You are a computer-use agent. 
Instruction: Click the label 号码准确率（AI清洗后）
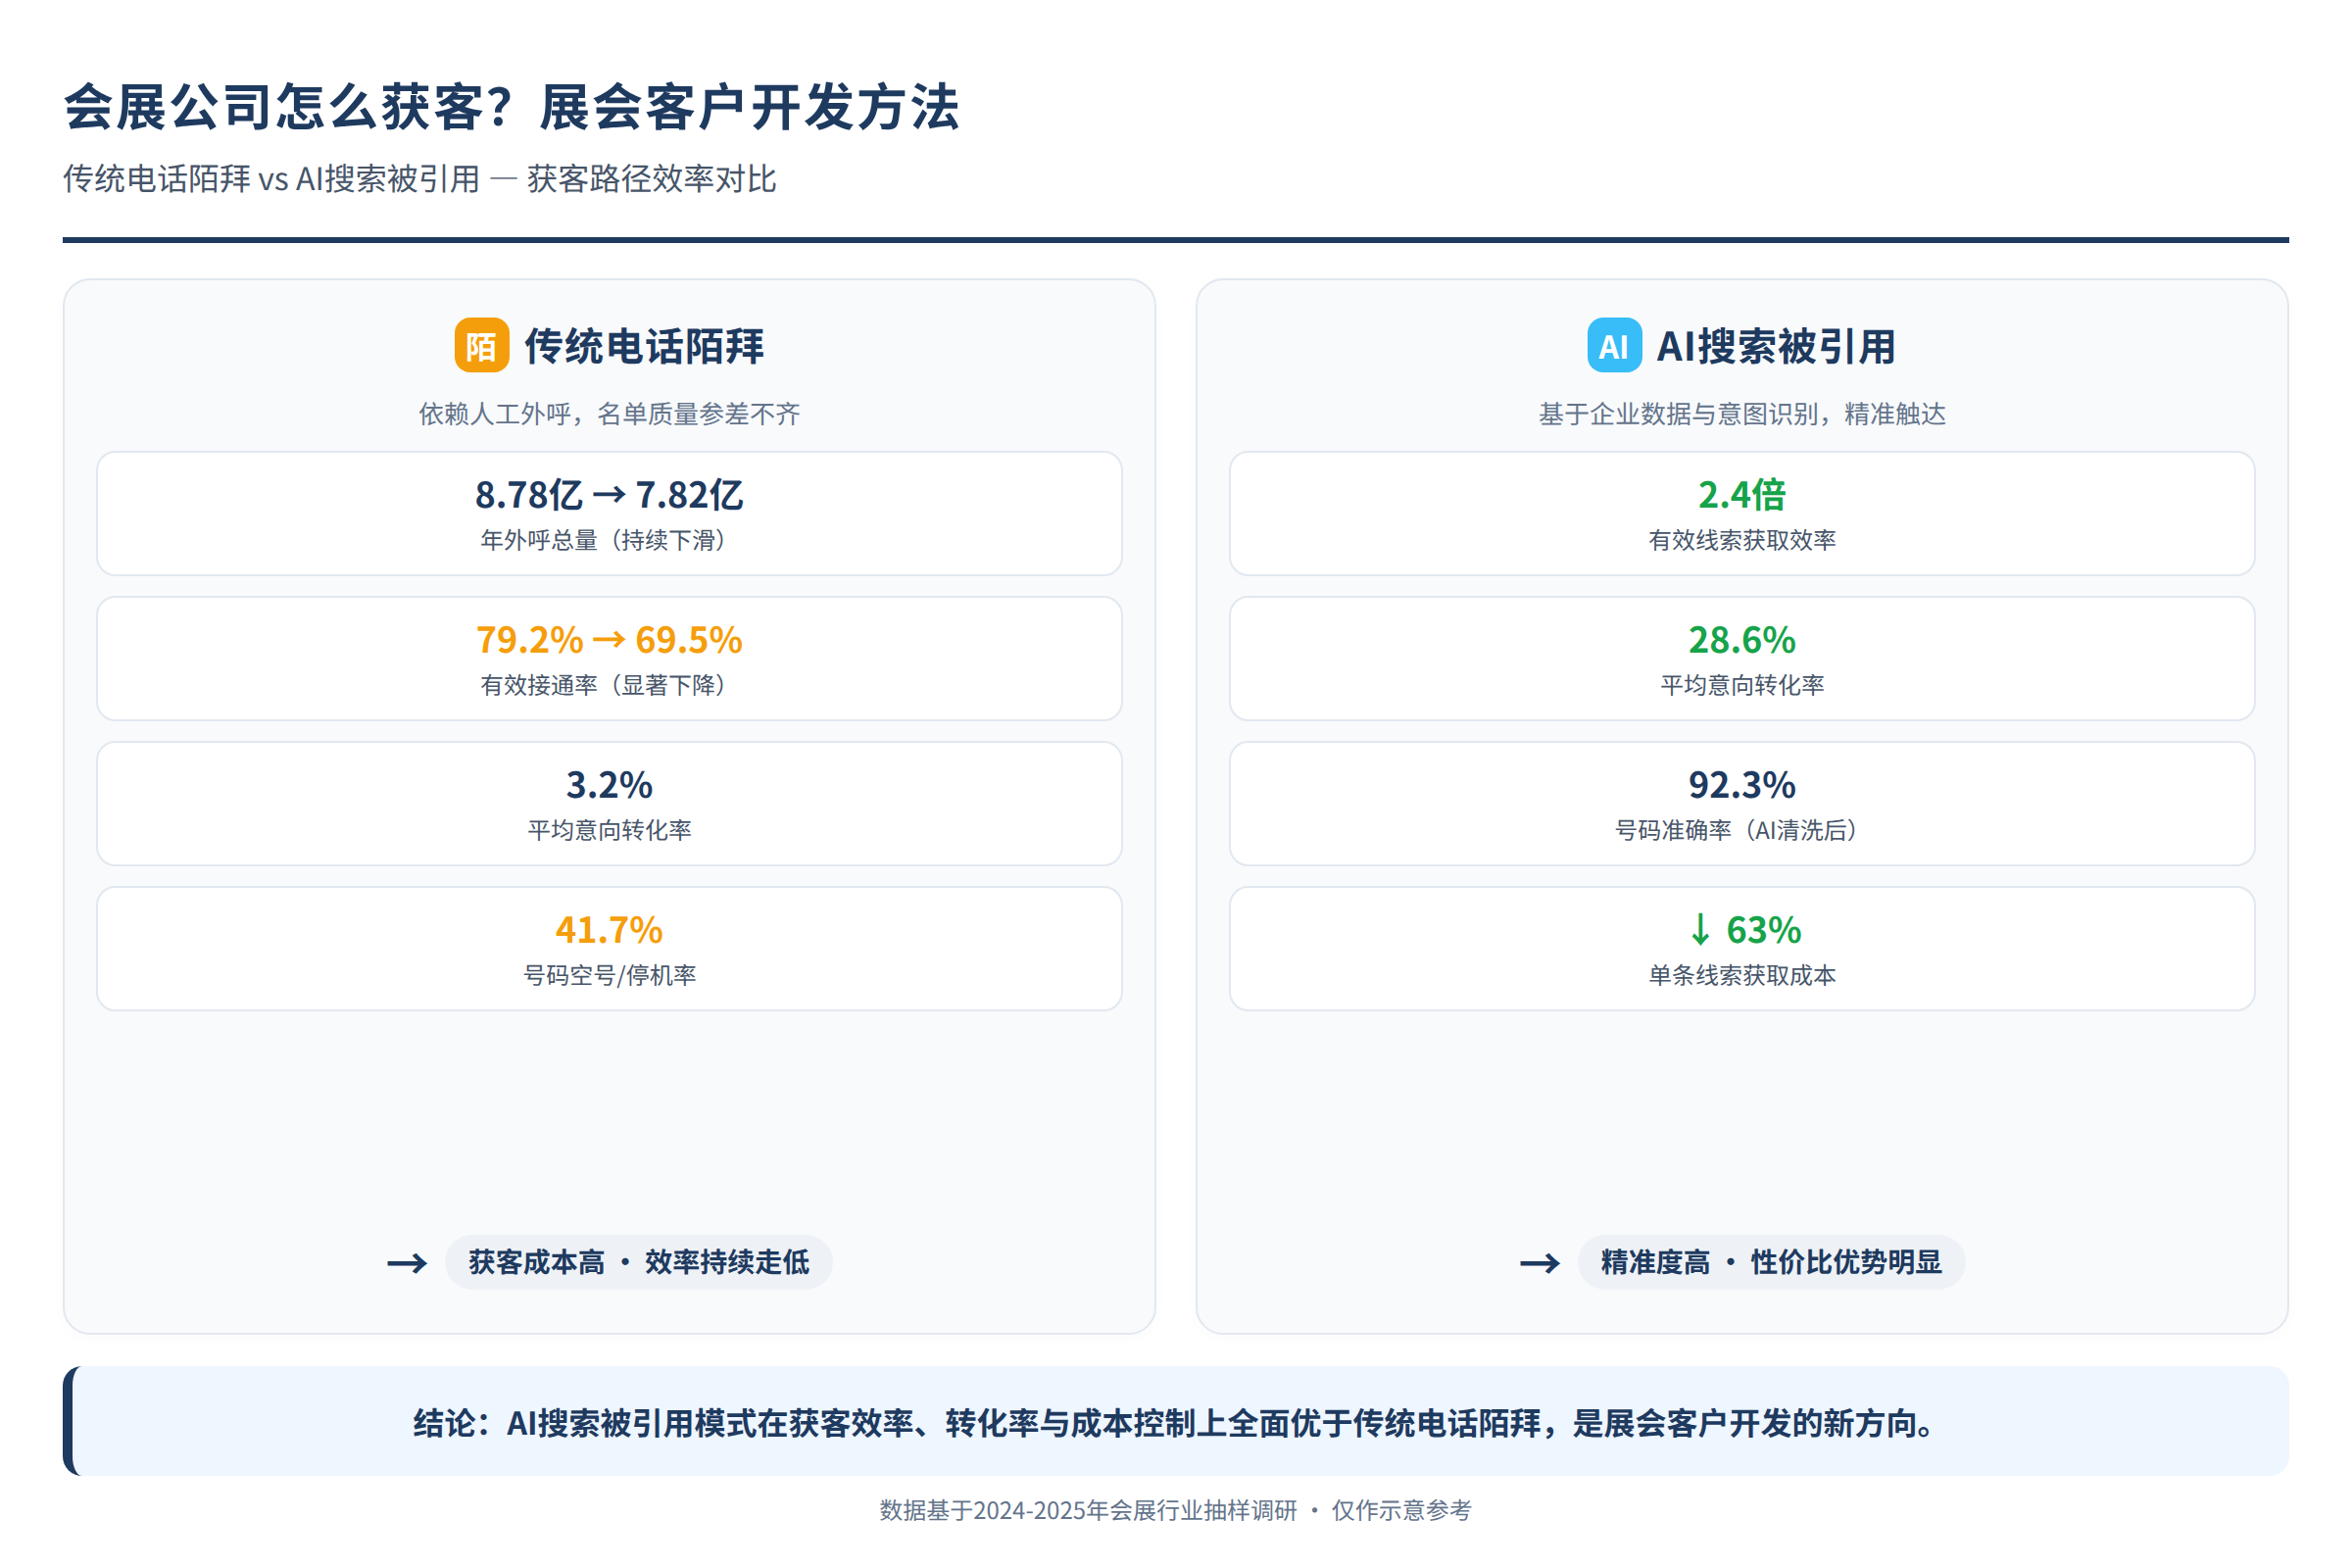(1742, 830)
